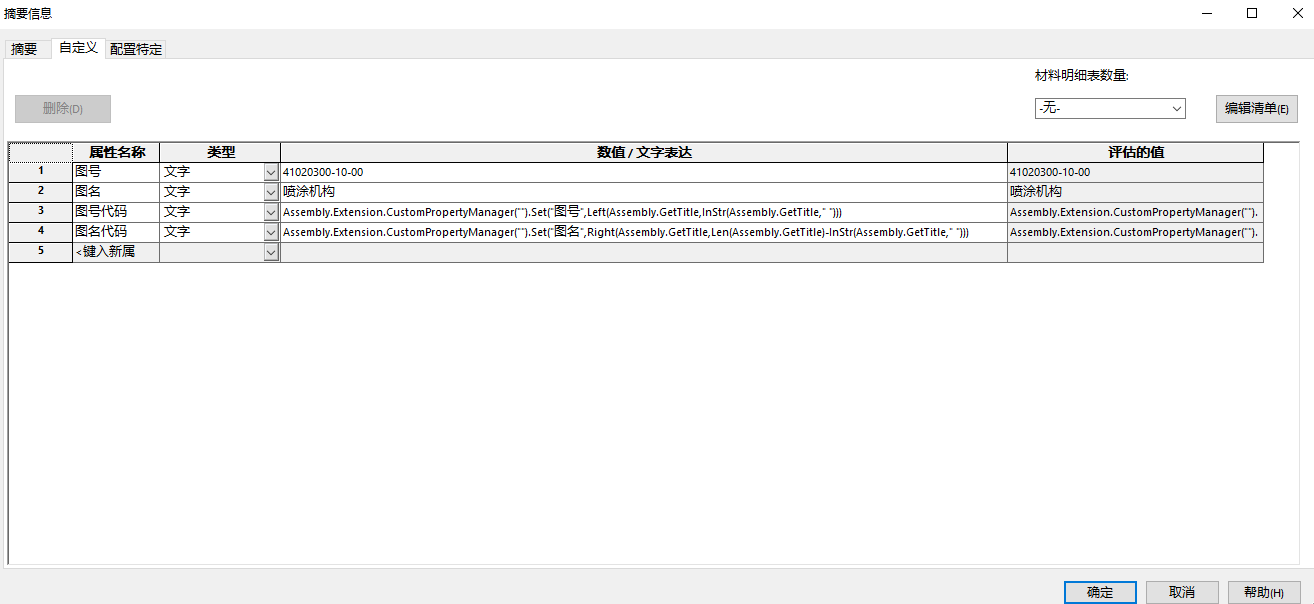The width and height of the screenshot is (1314, 604).
Task: Click evaluated value 41020300-10-00
Action: pos(1135,172)
